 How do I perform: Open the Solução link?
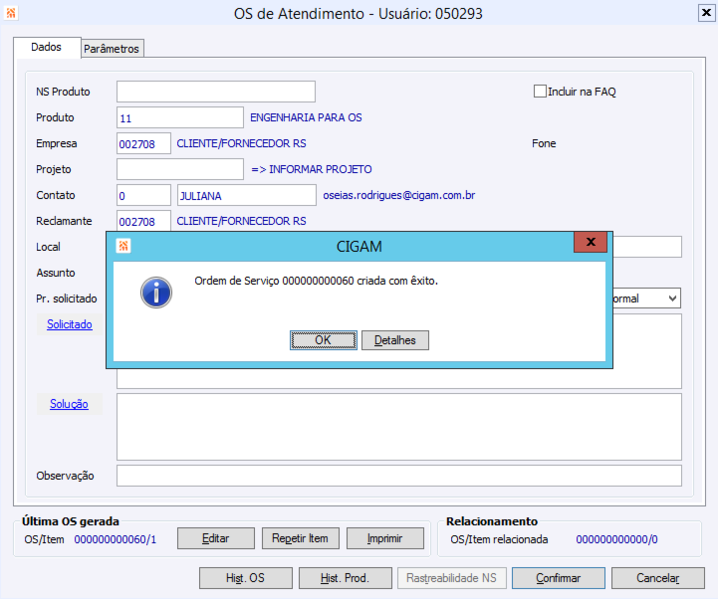(x=69, y=404)
